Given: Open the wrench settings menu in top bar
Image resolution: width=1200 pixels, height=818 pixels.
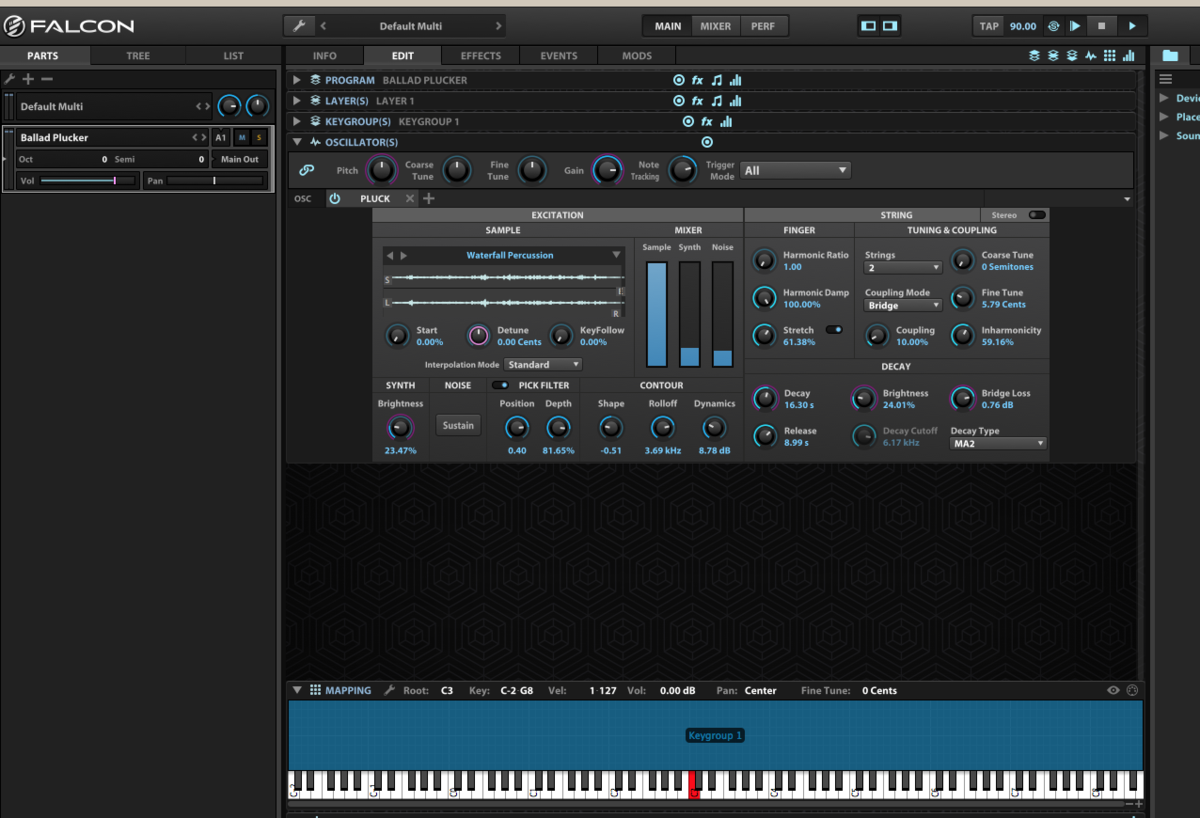Looking at the screenshot, I should (299, 26).
